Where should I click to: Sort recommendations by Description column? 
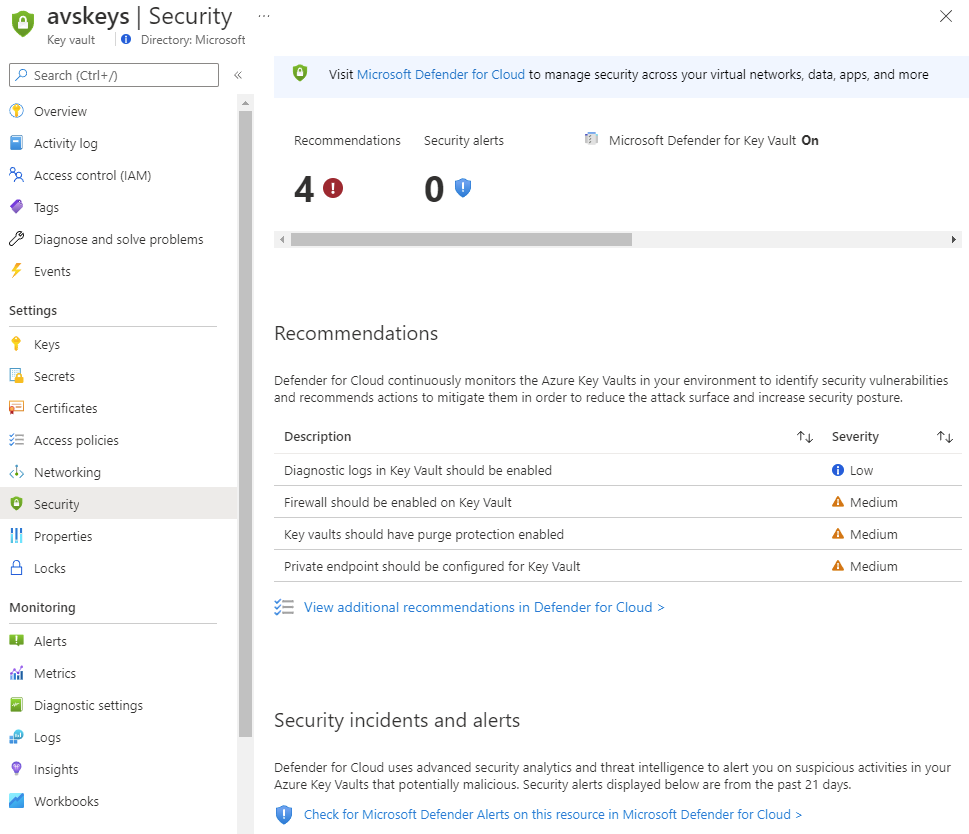[805, 437]
